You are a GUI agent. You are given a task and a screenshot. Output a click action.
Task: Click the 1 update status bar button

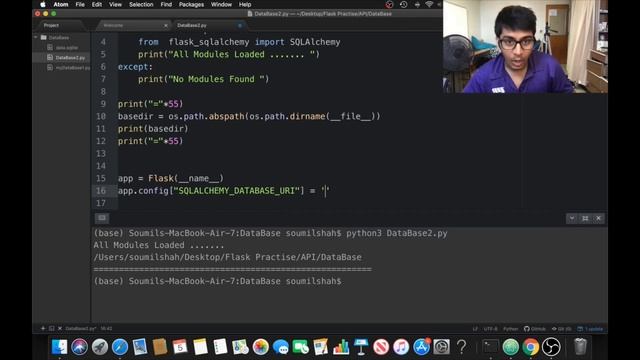click(590, 329)
